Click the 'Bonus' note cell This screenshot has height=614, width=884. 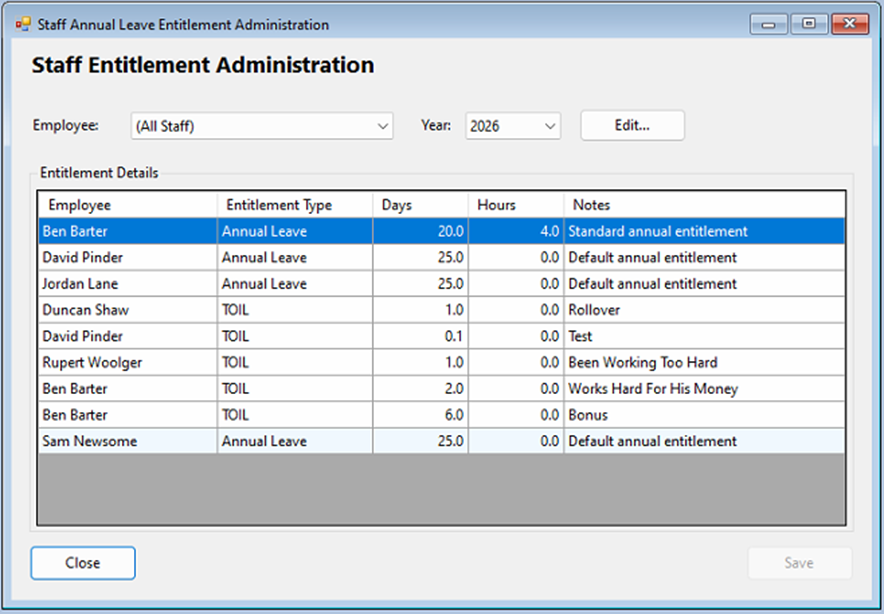pyautogui.click(x=704, y=414)
